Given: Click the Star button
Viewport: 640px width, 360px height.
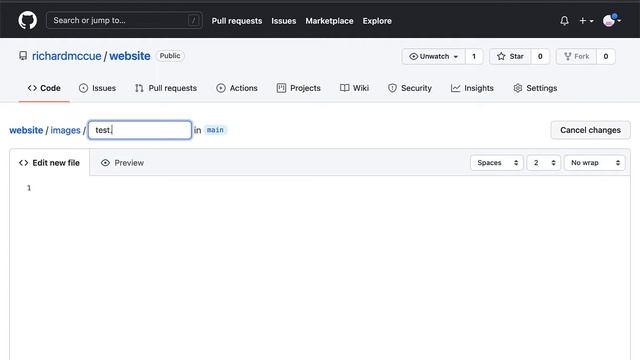Looking at the screenshot, I should point(510,56).
